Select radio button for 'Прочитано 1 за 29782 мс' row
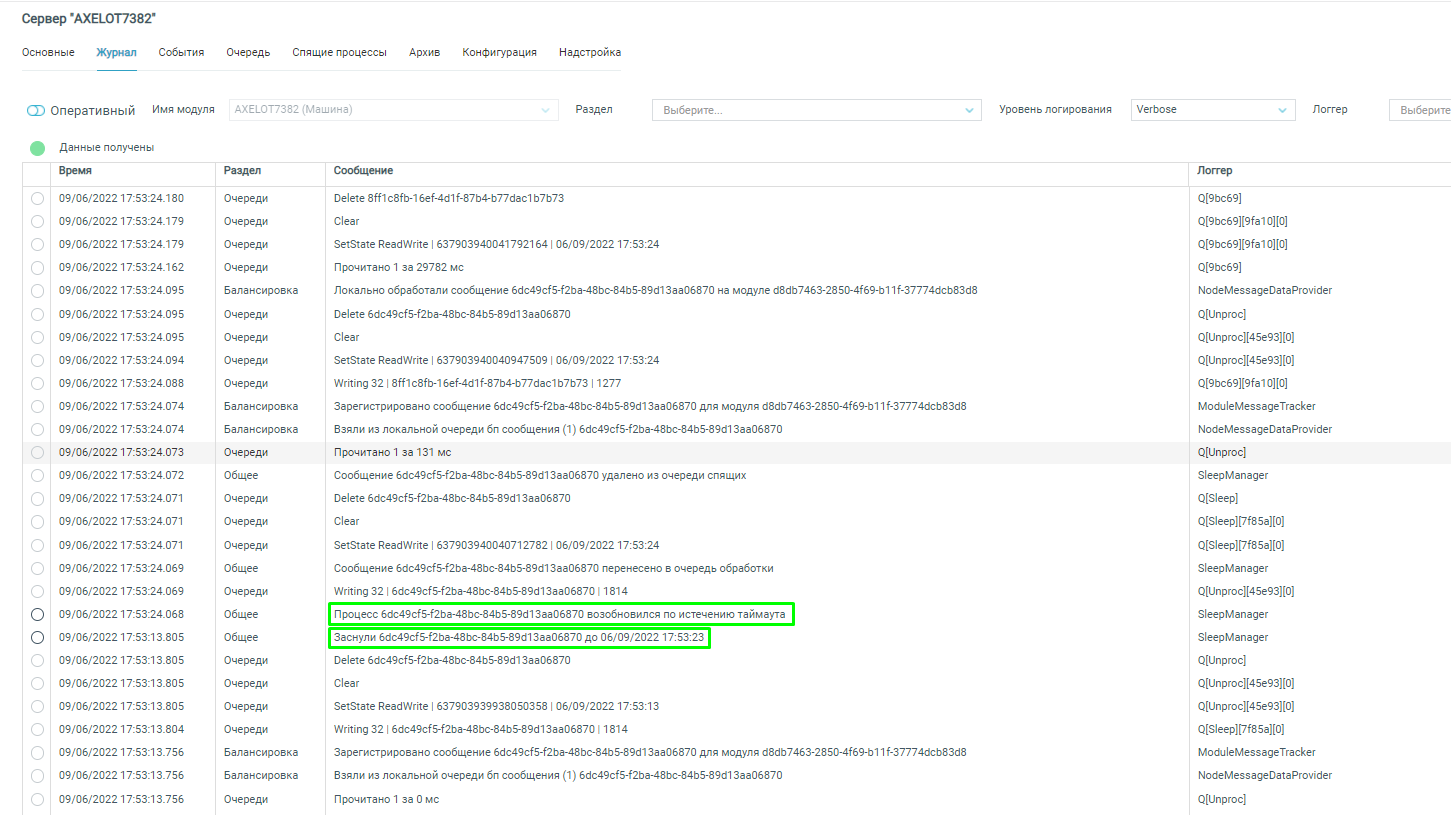Image resolution: width=1451 pixels, height=815 pixels. (x=37, y=267)
